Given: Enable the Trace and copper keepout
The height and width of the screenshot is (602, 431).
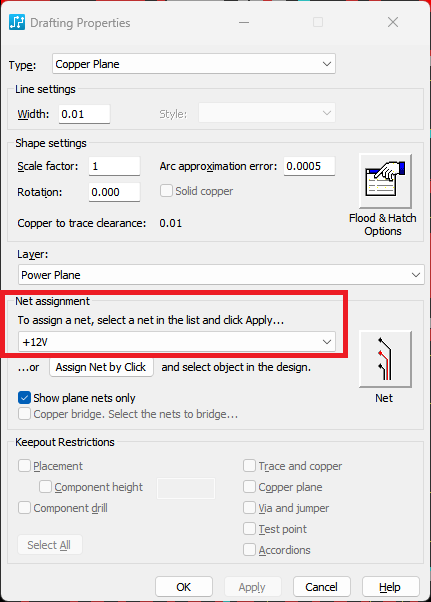Looking at the screenshot, I should (x=249, y=466).
